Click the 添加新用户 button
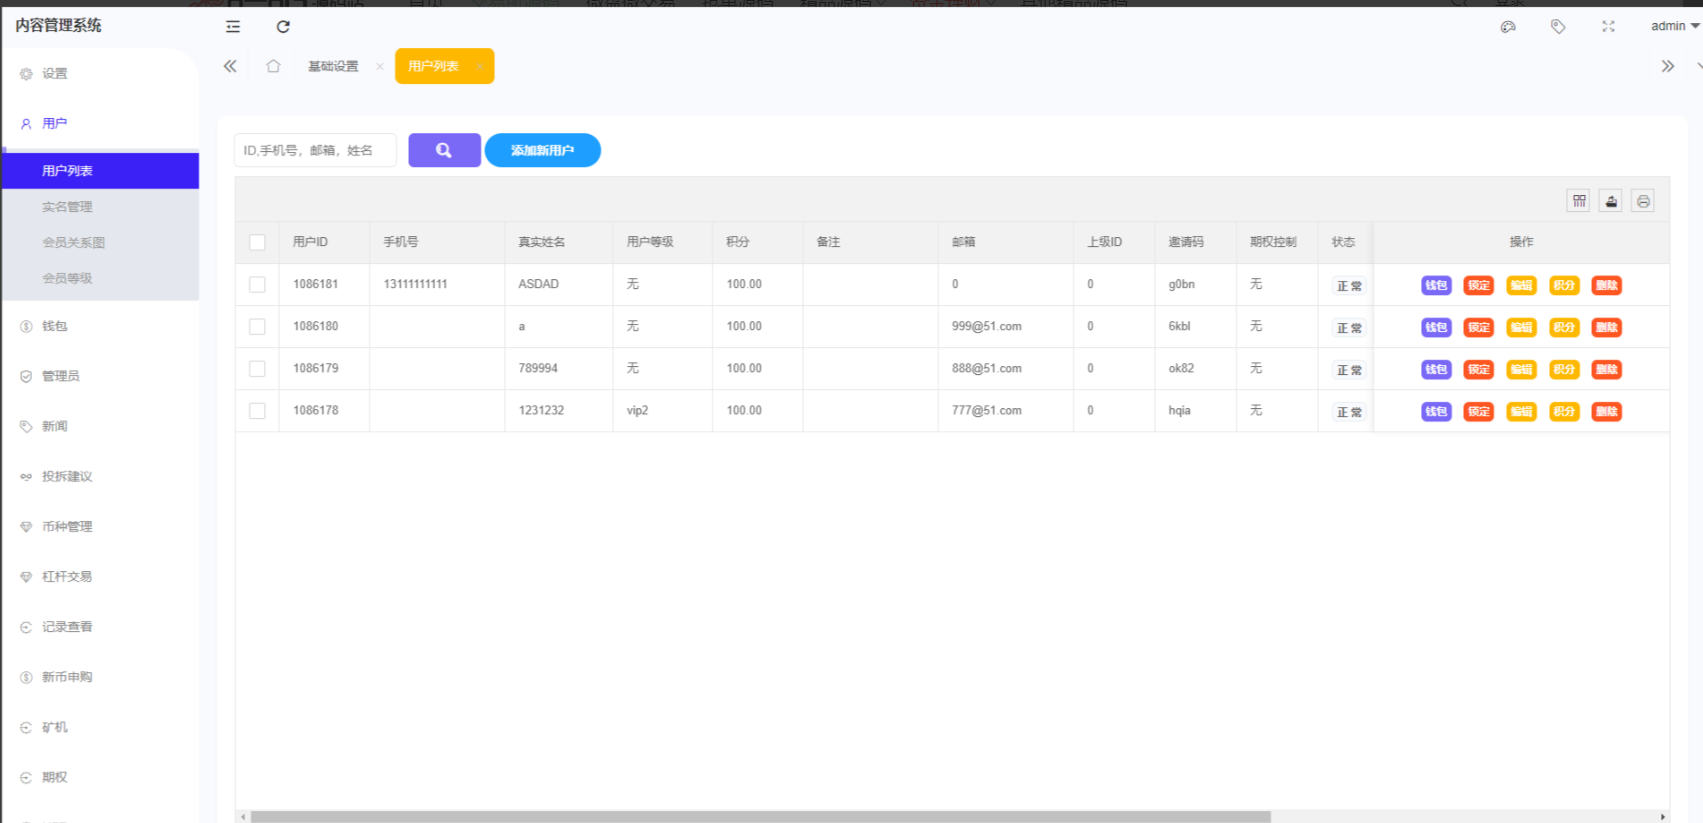Image resolution: width=1703 pixels, height=823 pixels. (x=542, y=150)
